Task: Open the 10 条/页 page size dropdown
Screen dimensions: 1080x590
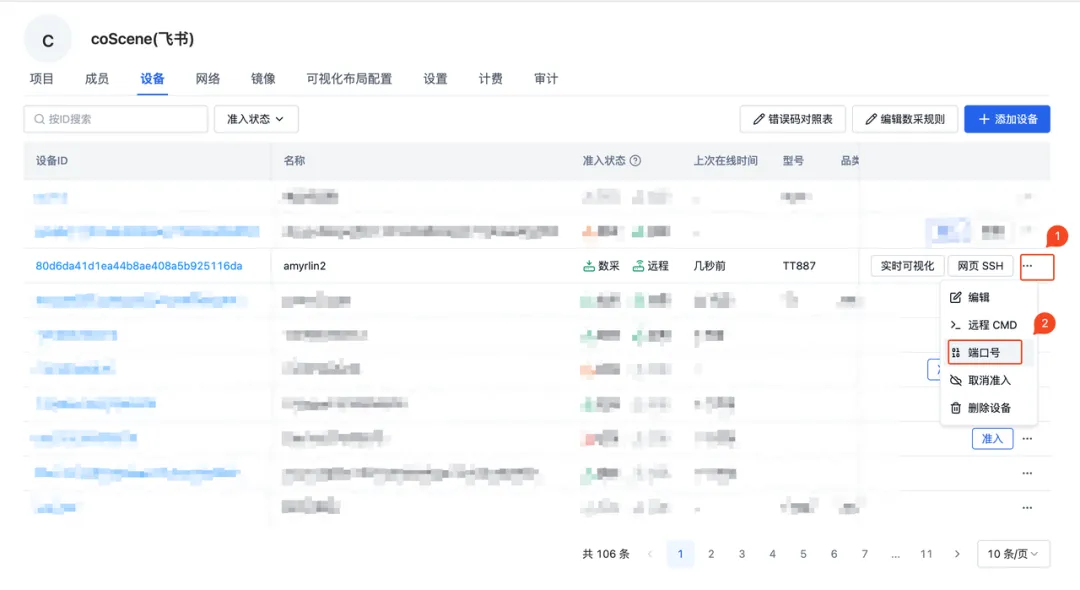Action: point(1011,554)
